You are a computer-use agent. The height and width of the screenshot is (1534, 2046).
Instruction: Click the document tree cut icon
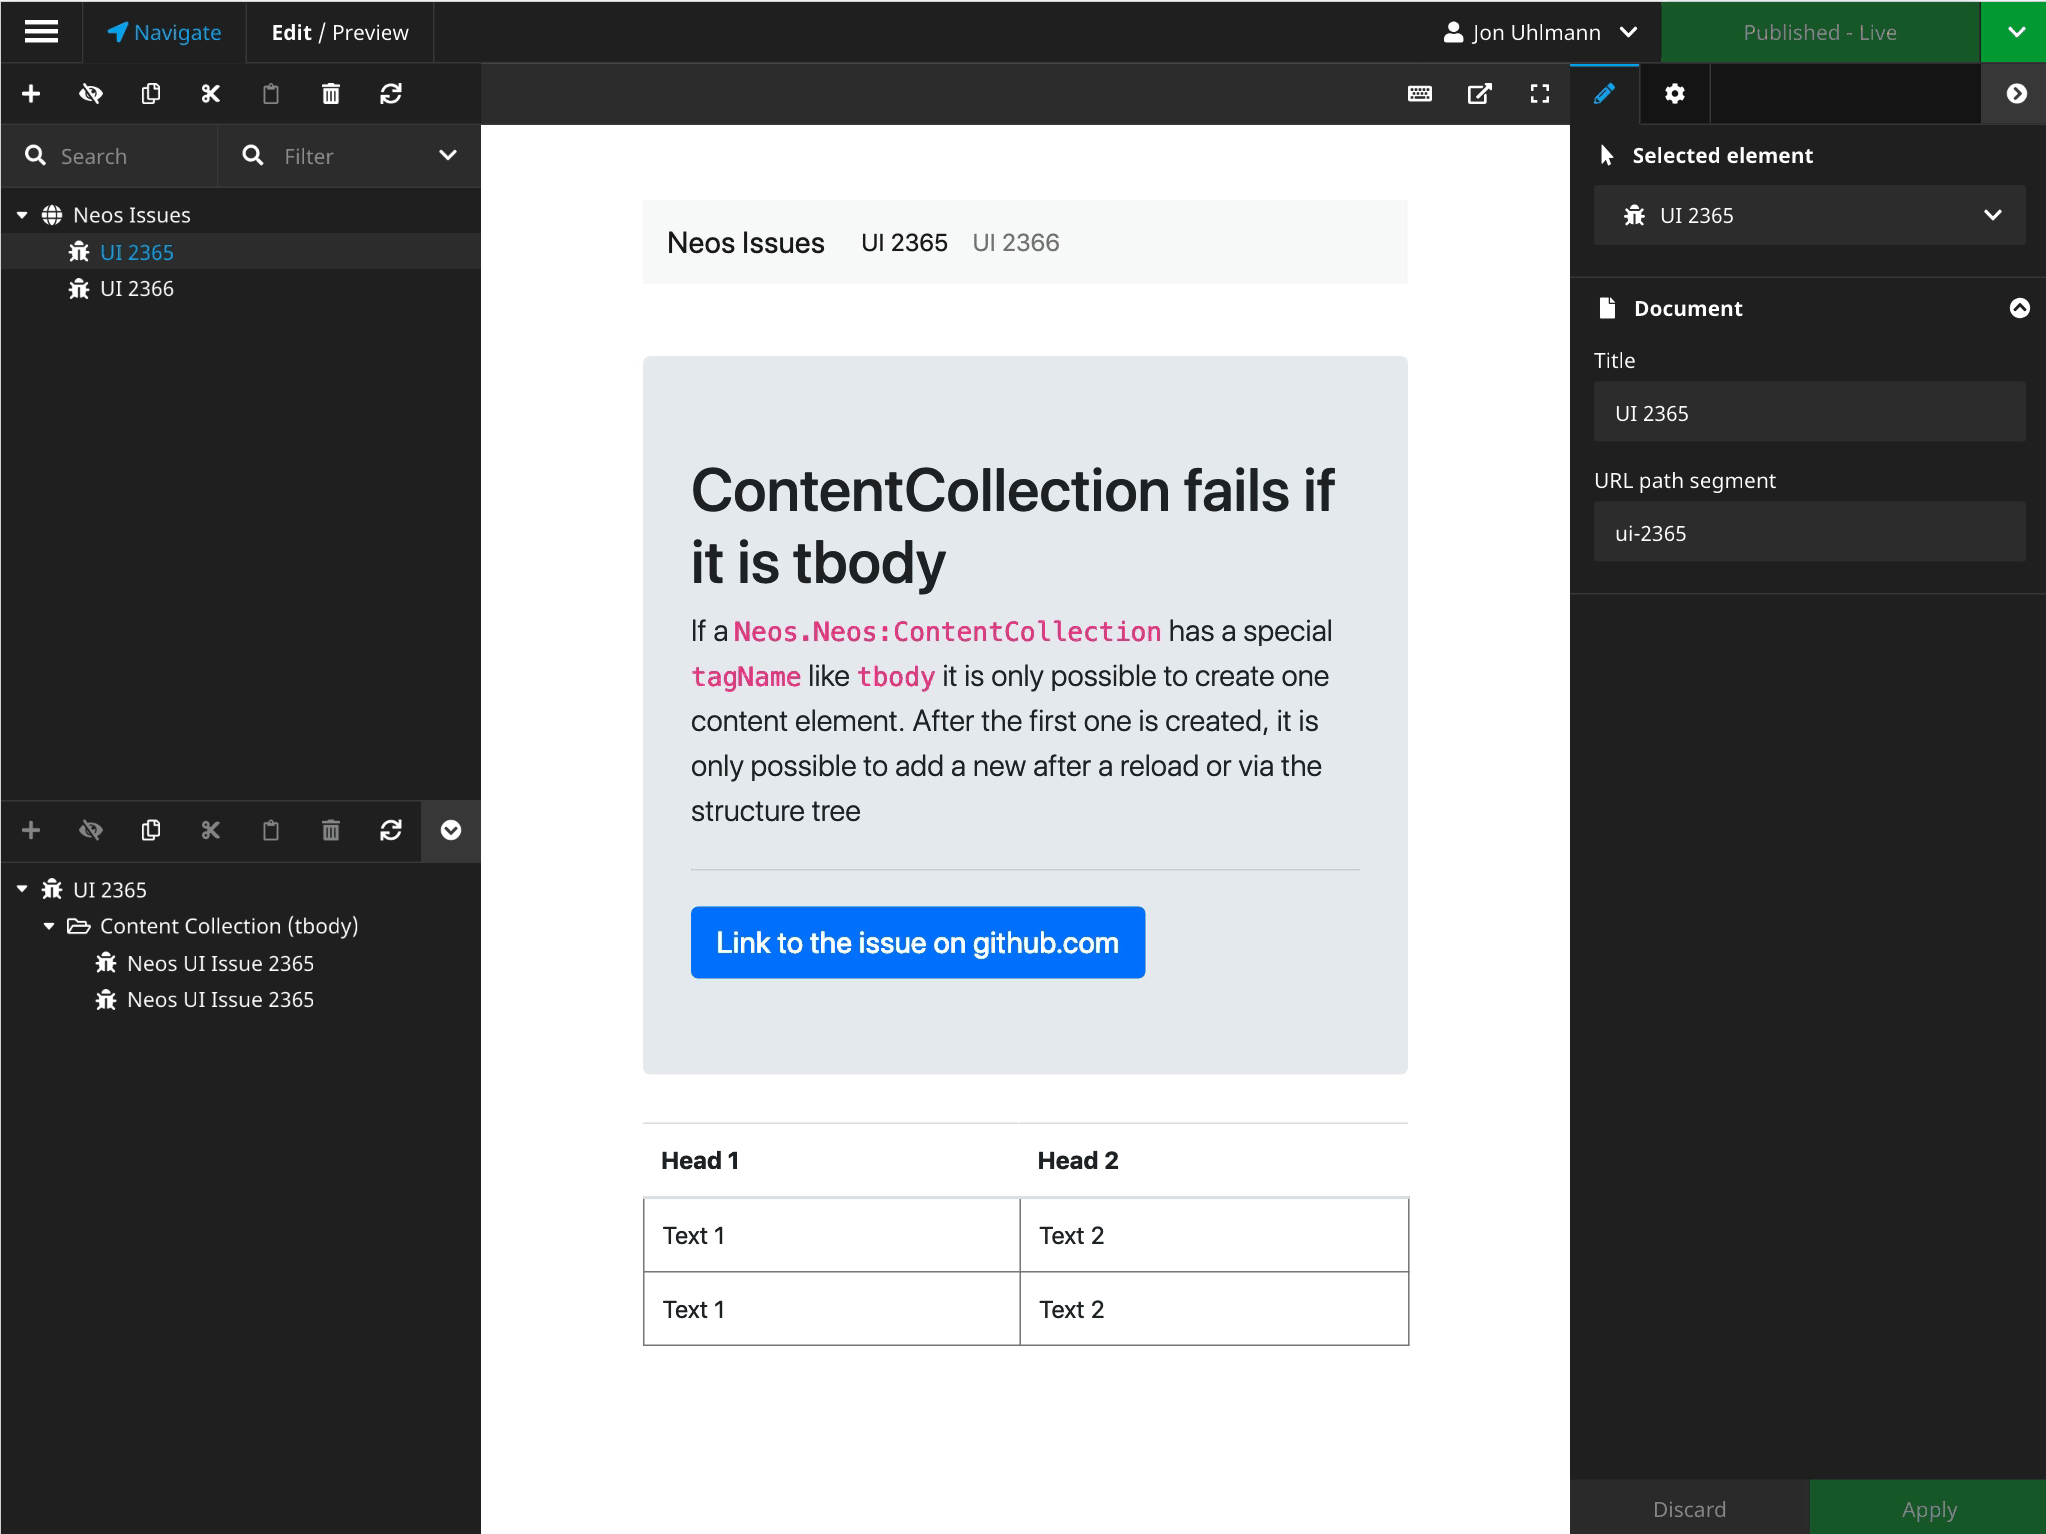[211, 94]
